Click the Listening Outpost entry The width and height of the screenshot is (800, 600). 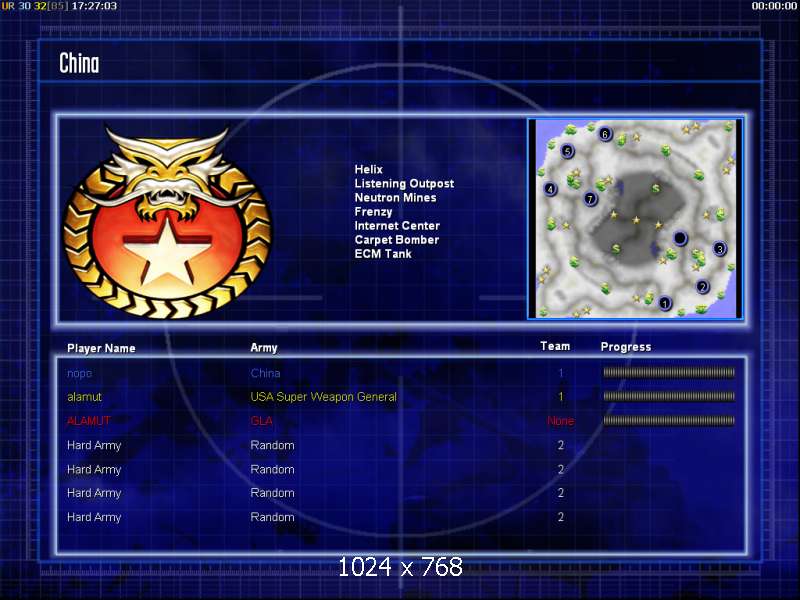(x=404, y=184)
